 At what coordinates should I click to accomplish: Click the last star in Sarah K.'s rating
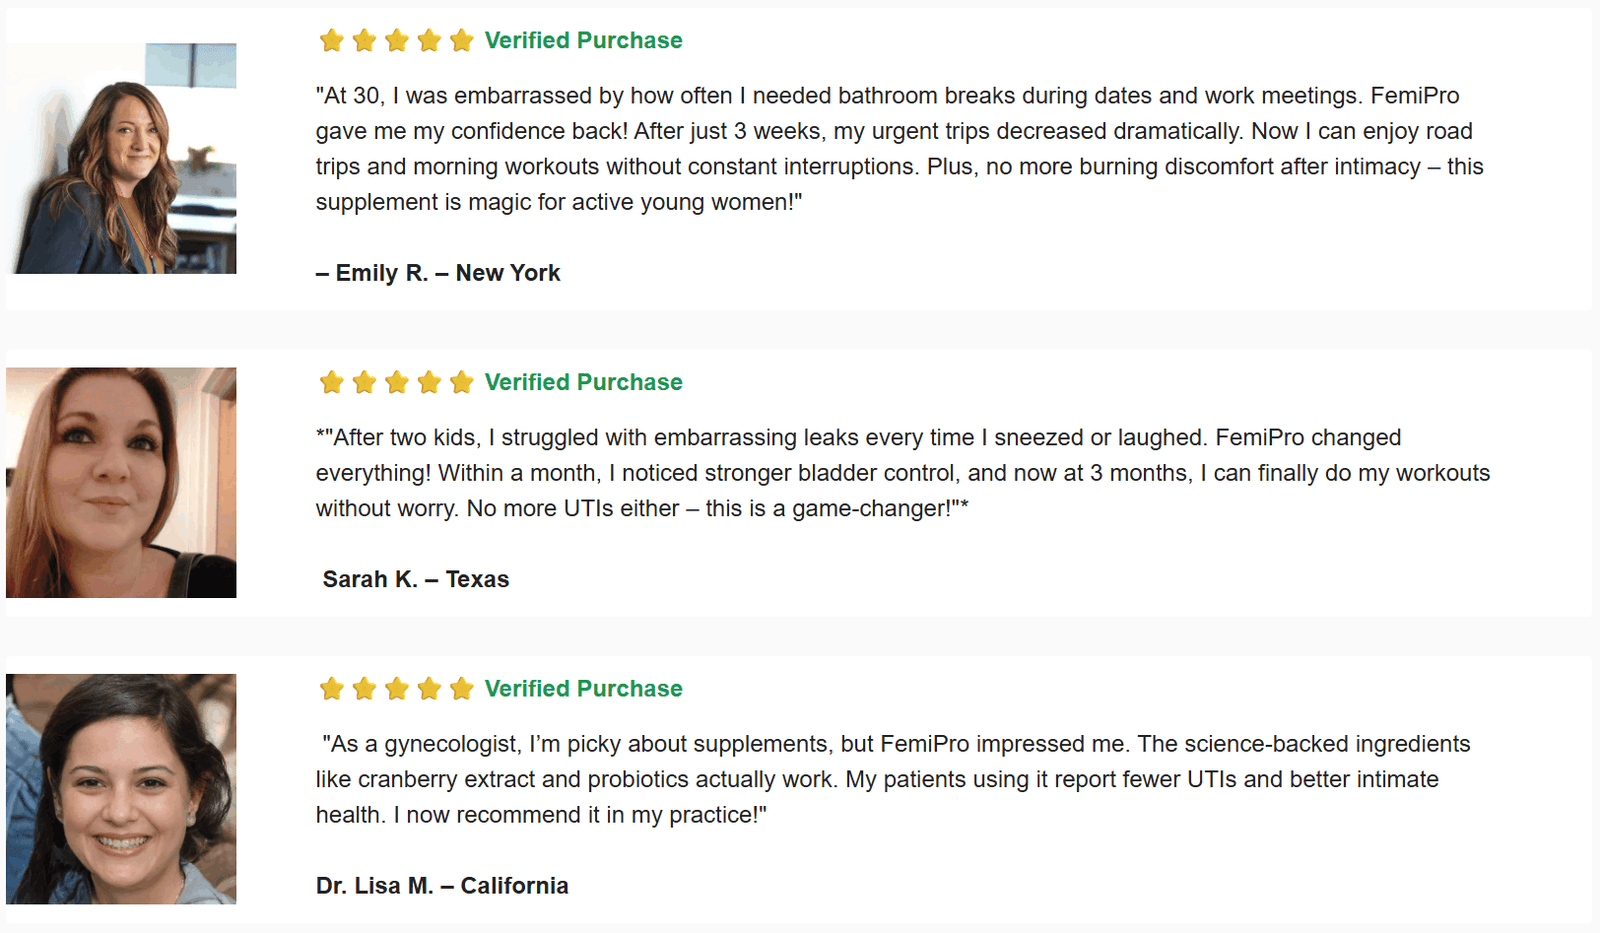point(461,382)
